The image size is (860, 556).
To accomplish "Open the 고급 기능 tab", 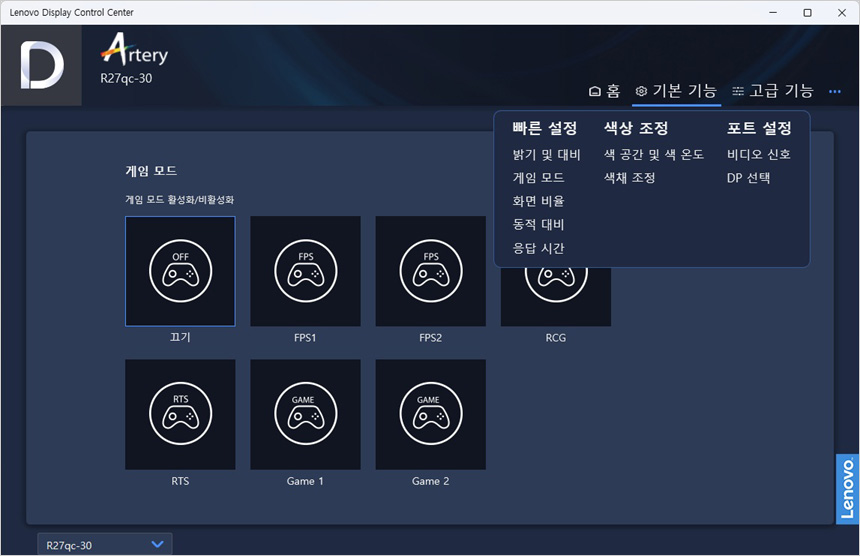I will pos(772,91).
